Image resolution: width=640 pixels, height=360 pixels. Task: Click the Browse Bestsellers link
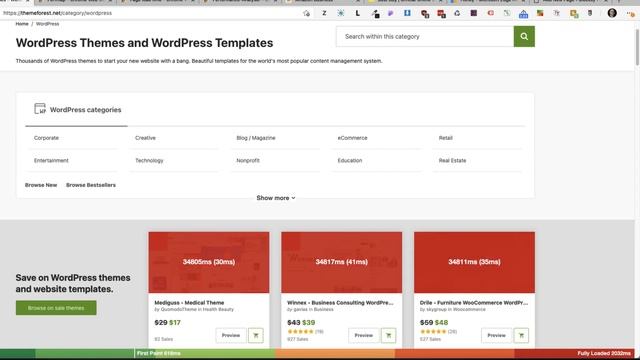tap(91, 185)
